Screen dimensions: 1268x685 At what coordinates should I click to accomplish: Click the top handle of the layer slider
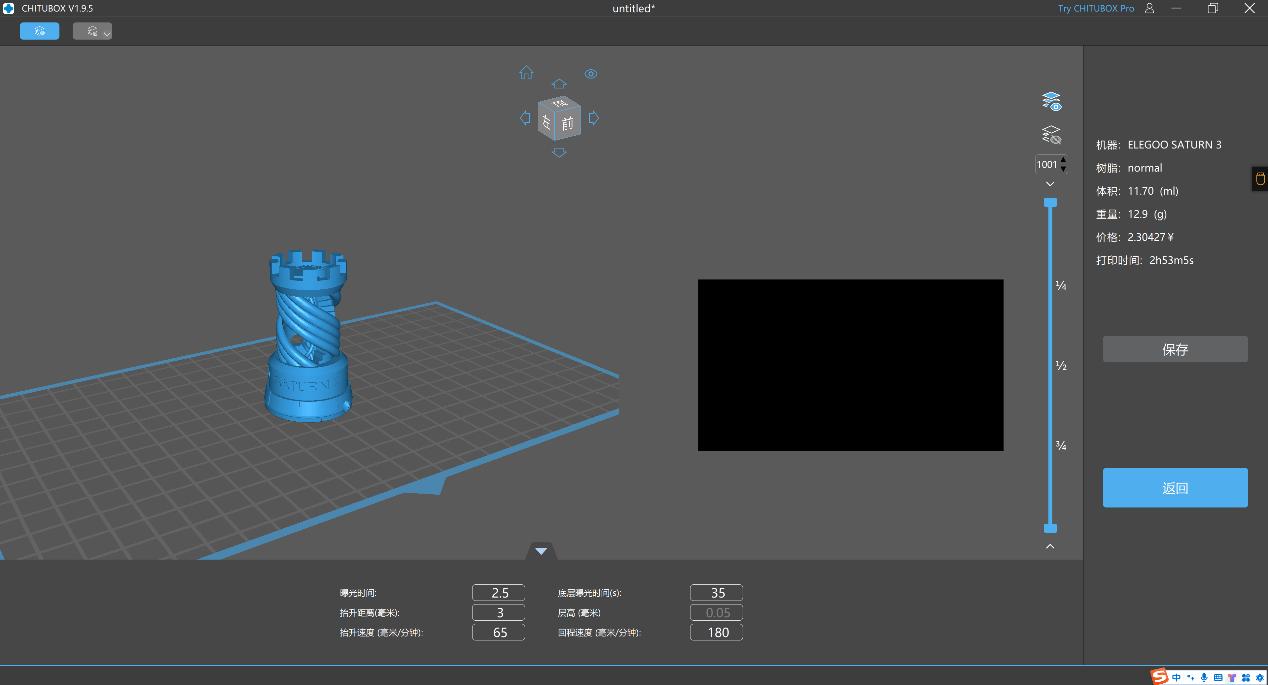coord(1050,203)
